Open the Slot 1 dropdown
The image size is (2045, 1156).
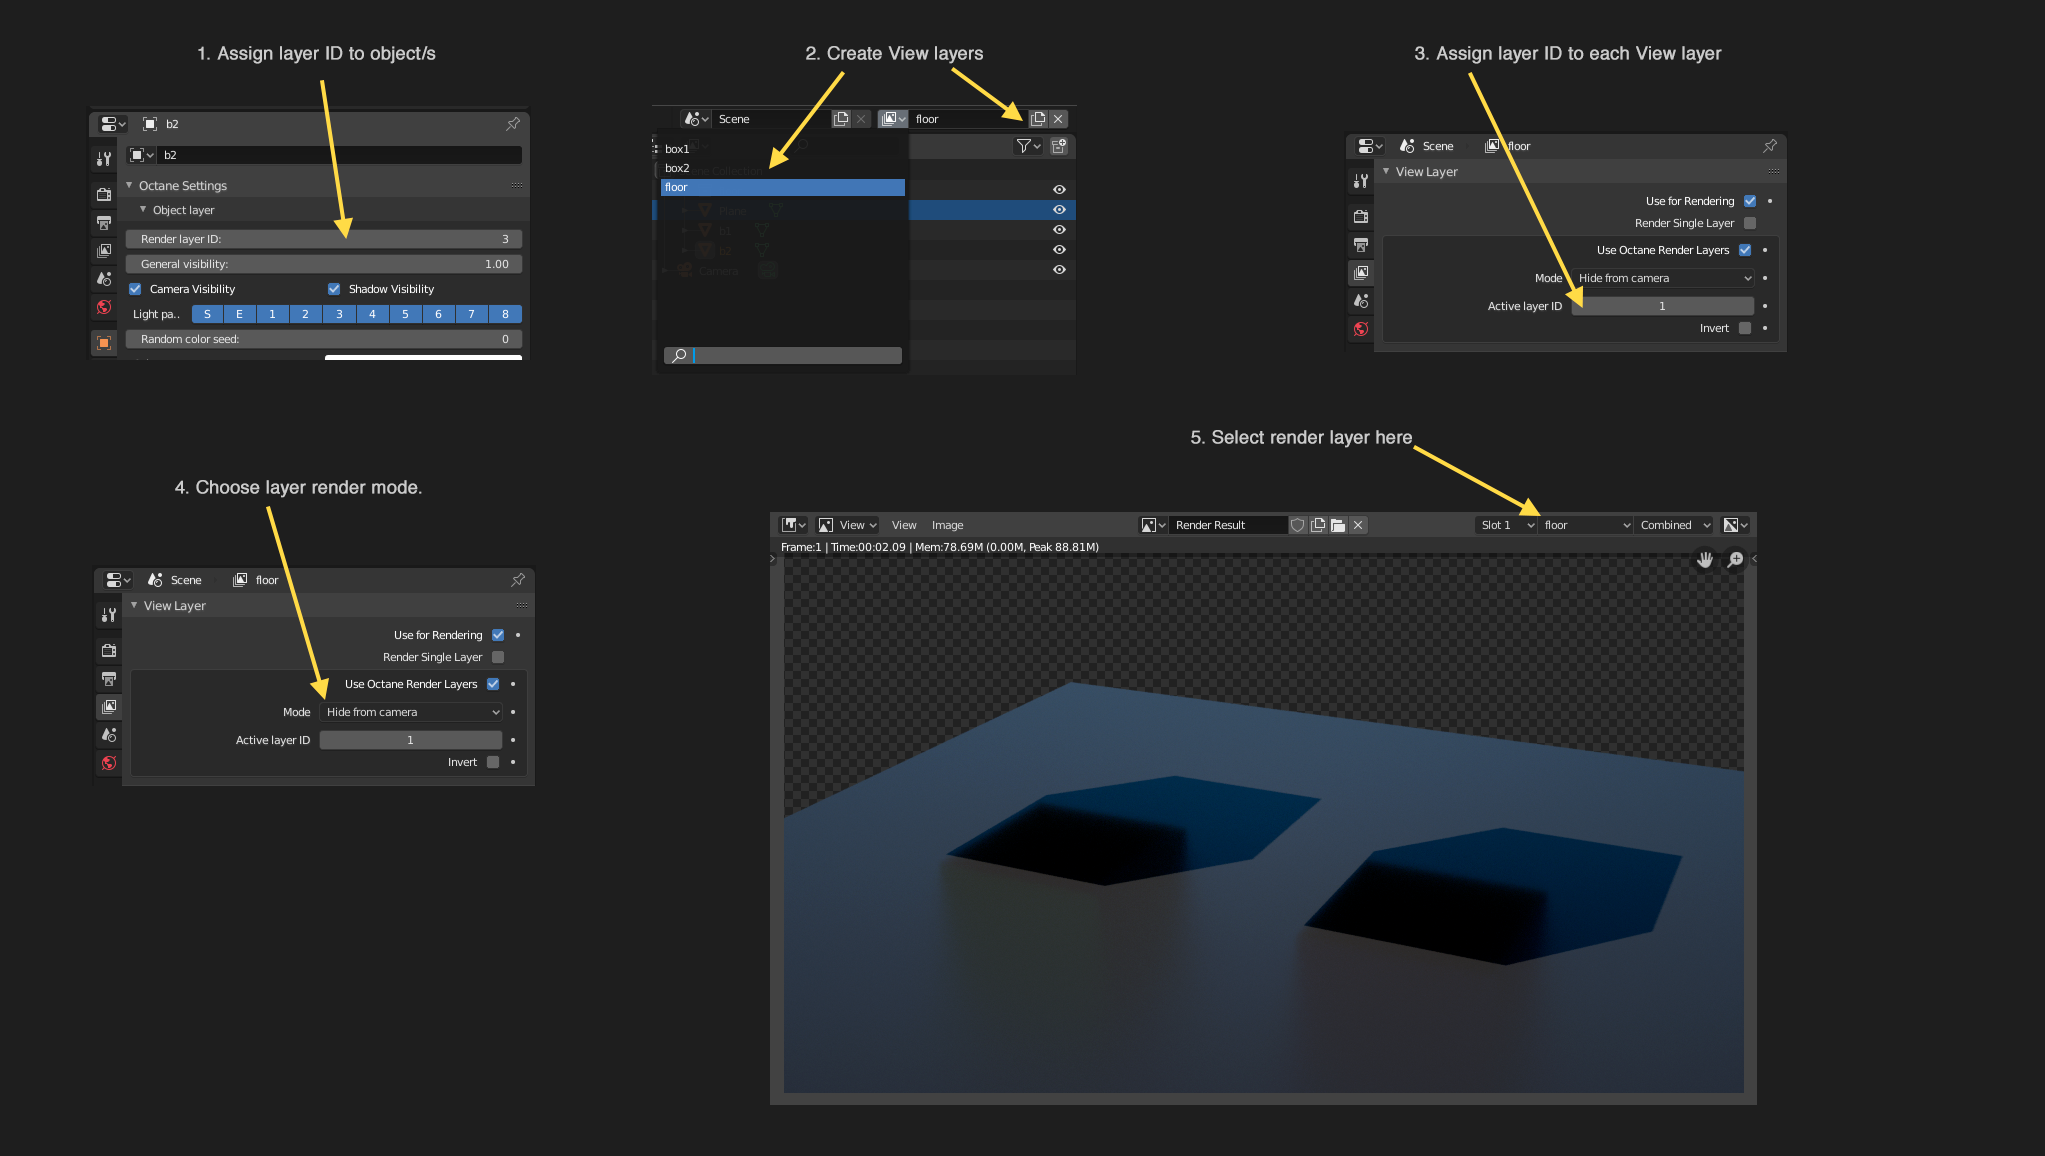[1506, 525]
